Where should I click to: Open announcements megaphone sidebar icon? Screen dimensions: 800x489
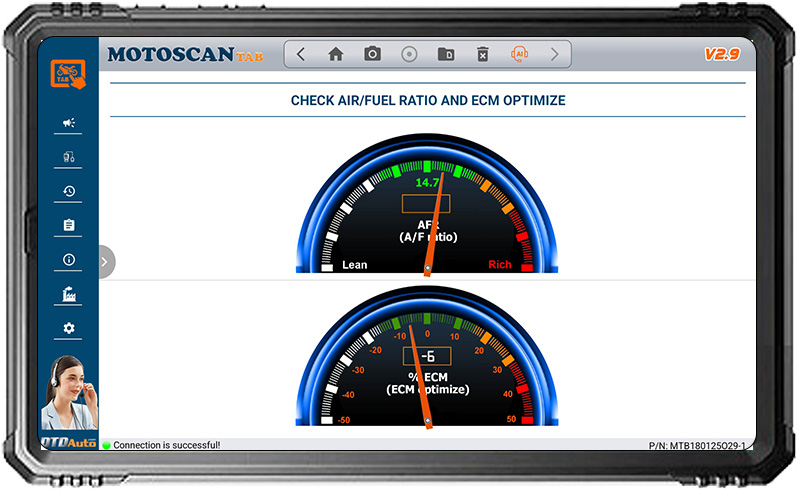[x=68, y=123]
